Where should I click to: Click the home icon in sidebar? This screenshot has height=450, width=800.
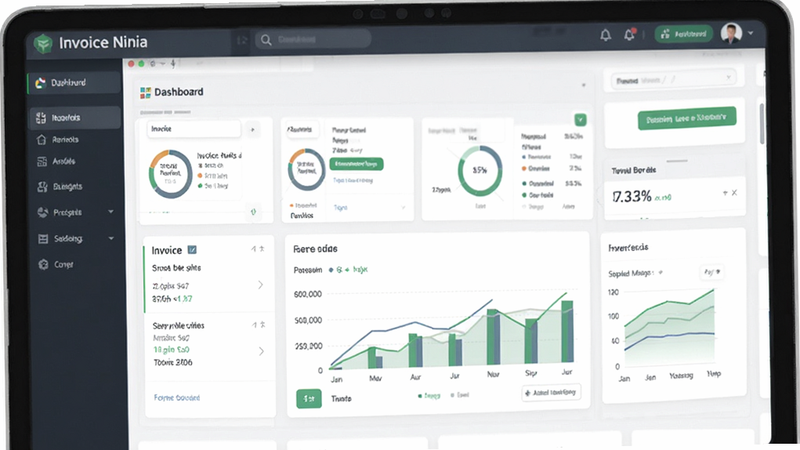pos(42,139)
